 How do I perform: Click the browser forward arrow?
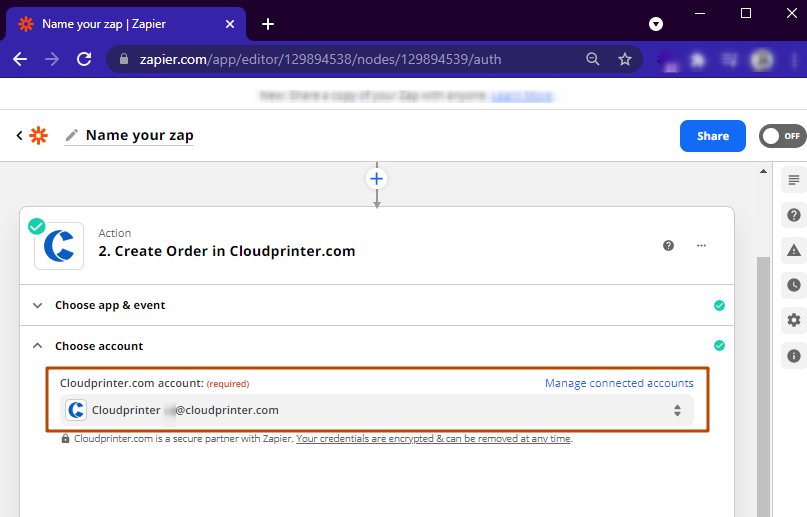[x=52, y=59]
